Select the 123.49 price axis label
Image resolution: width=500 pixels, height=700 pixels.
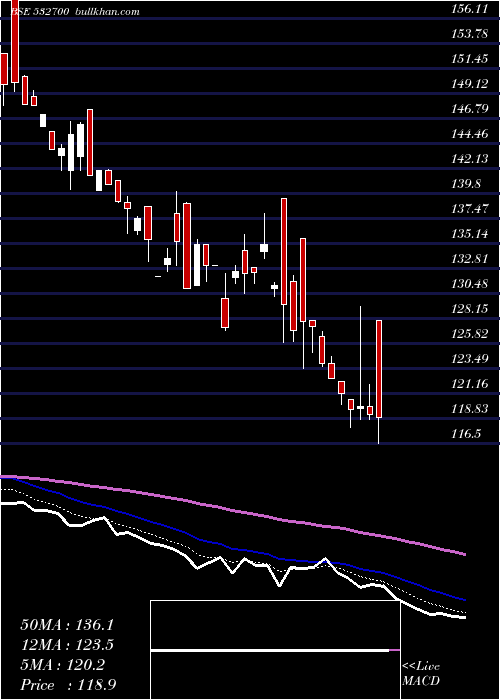tap(470, 359)
